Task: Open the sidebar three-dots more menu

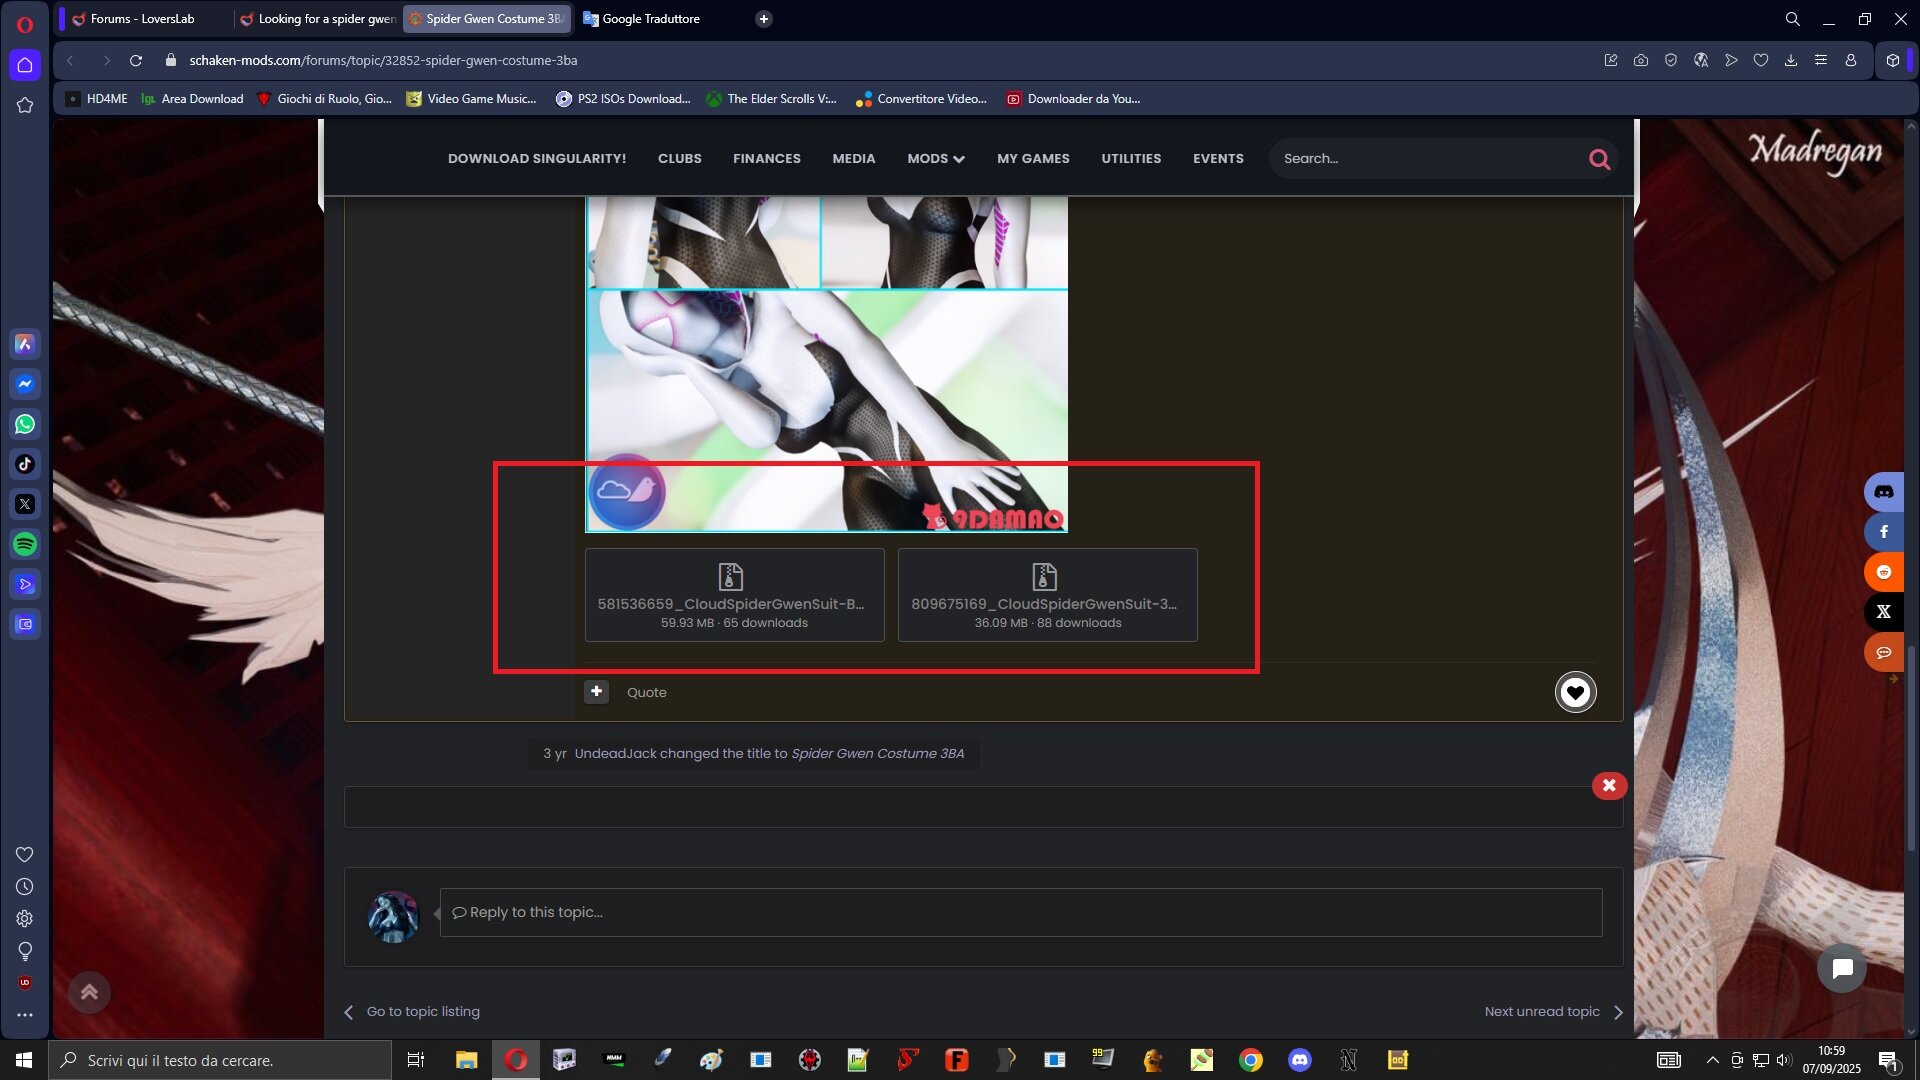Action: 25,1015
